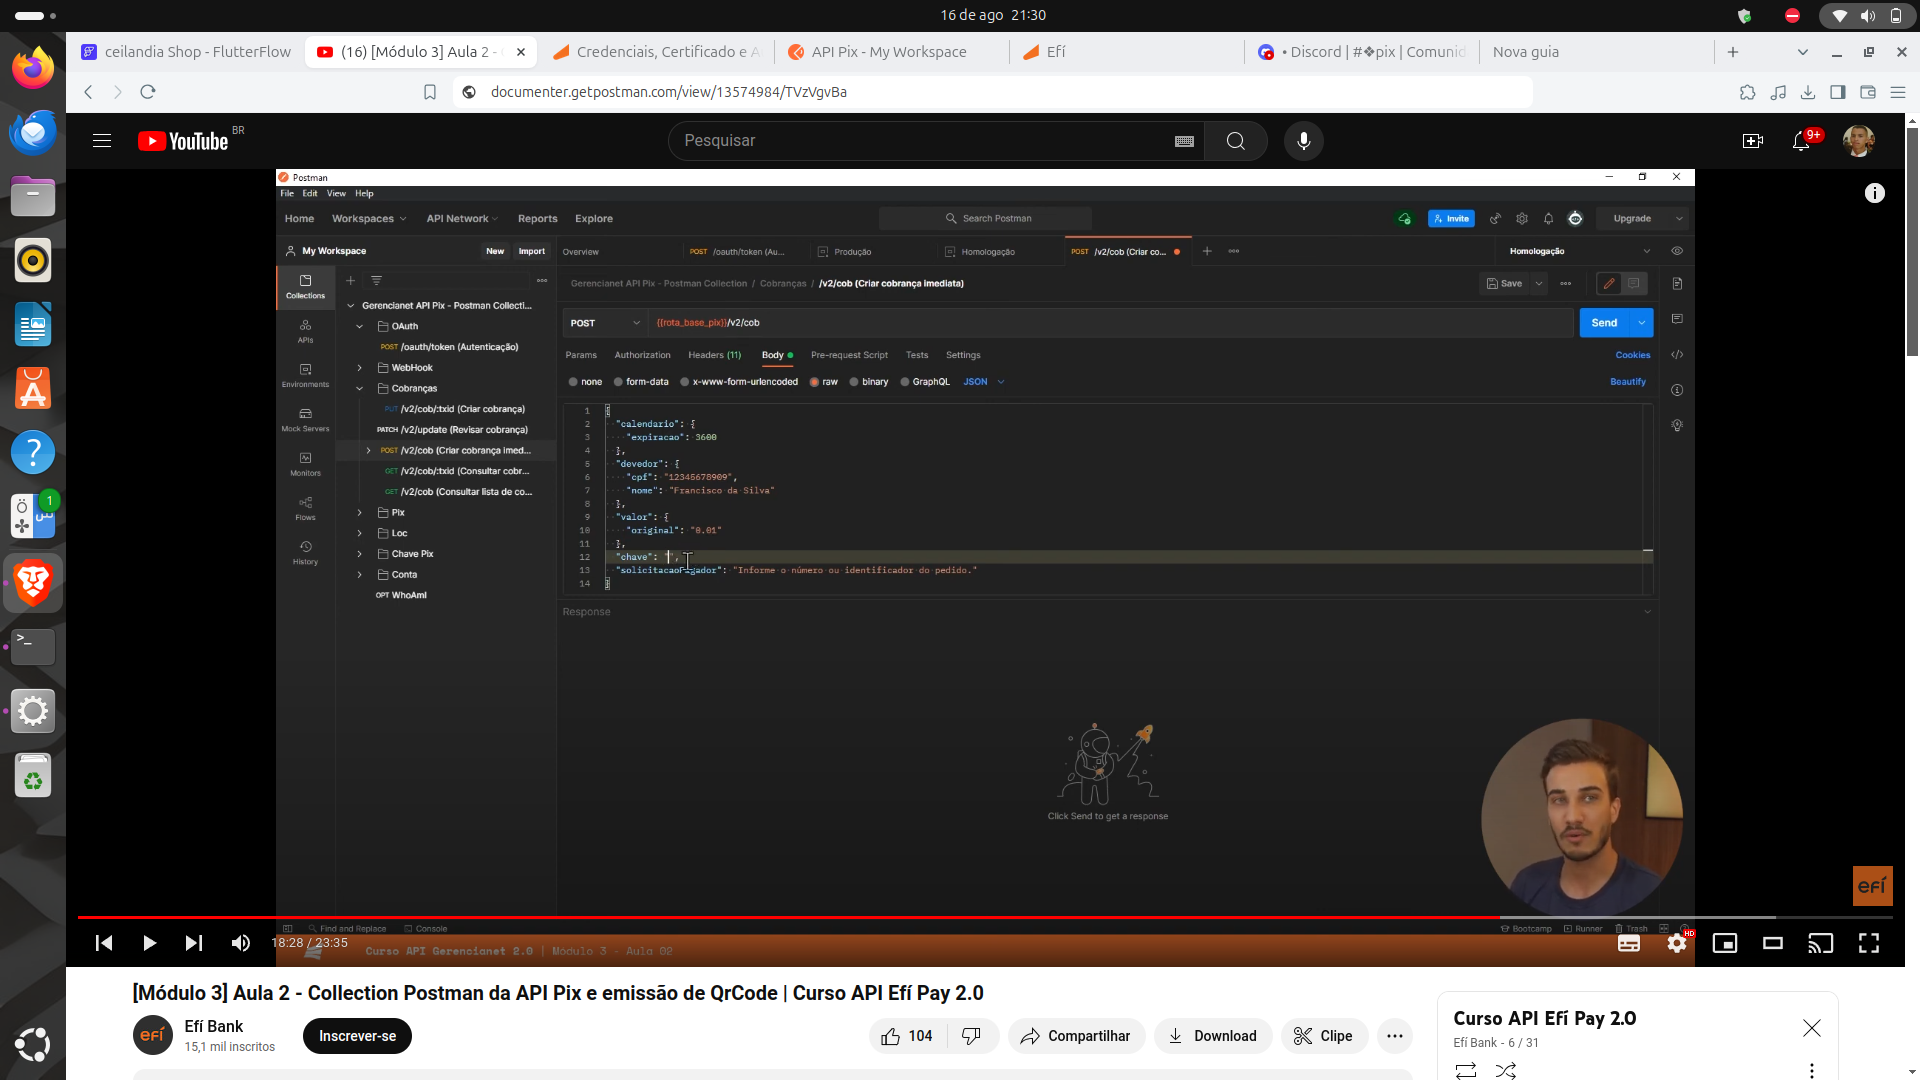Open Thunderbird from the dock
Screen dimensions: 1920x1080
[x=33, y=132]
